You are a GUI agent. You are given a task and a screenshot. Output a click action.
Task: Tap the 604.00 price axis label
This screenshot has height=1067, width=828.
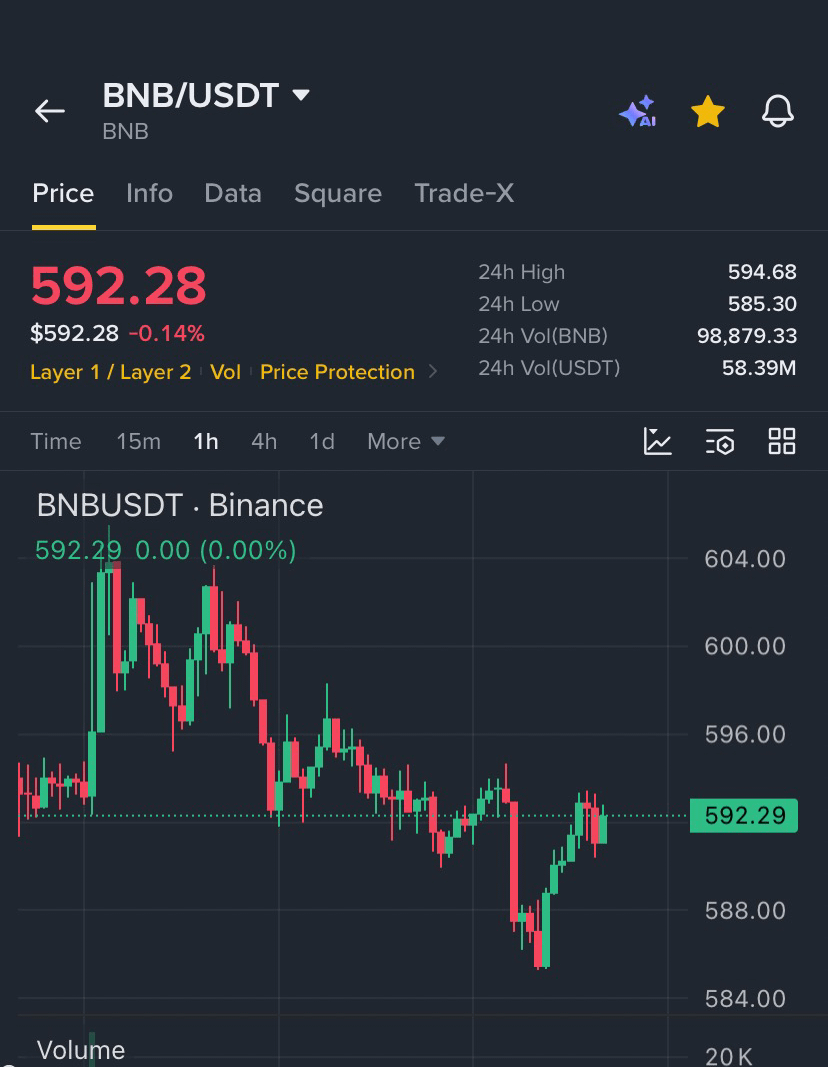pyautogui.click(x=745, y=559)
